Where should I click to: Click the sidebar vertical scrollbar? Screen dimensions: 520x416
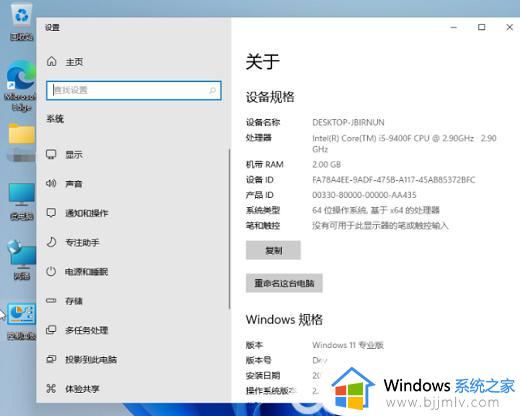[x=230, y=229]
